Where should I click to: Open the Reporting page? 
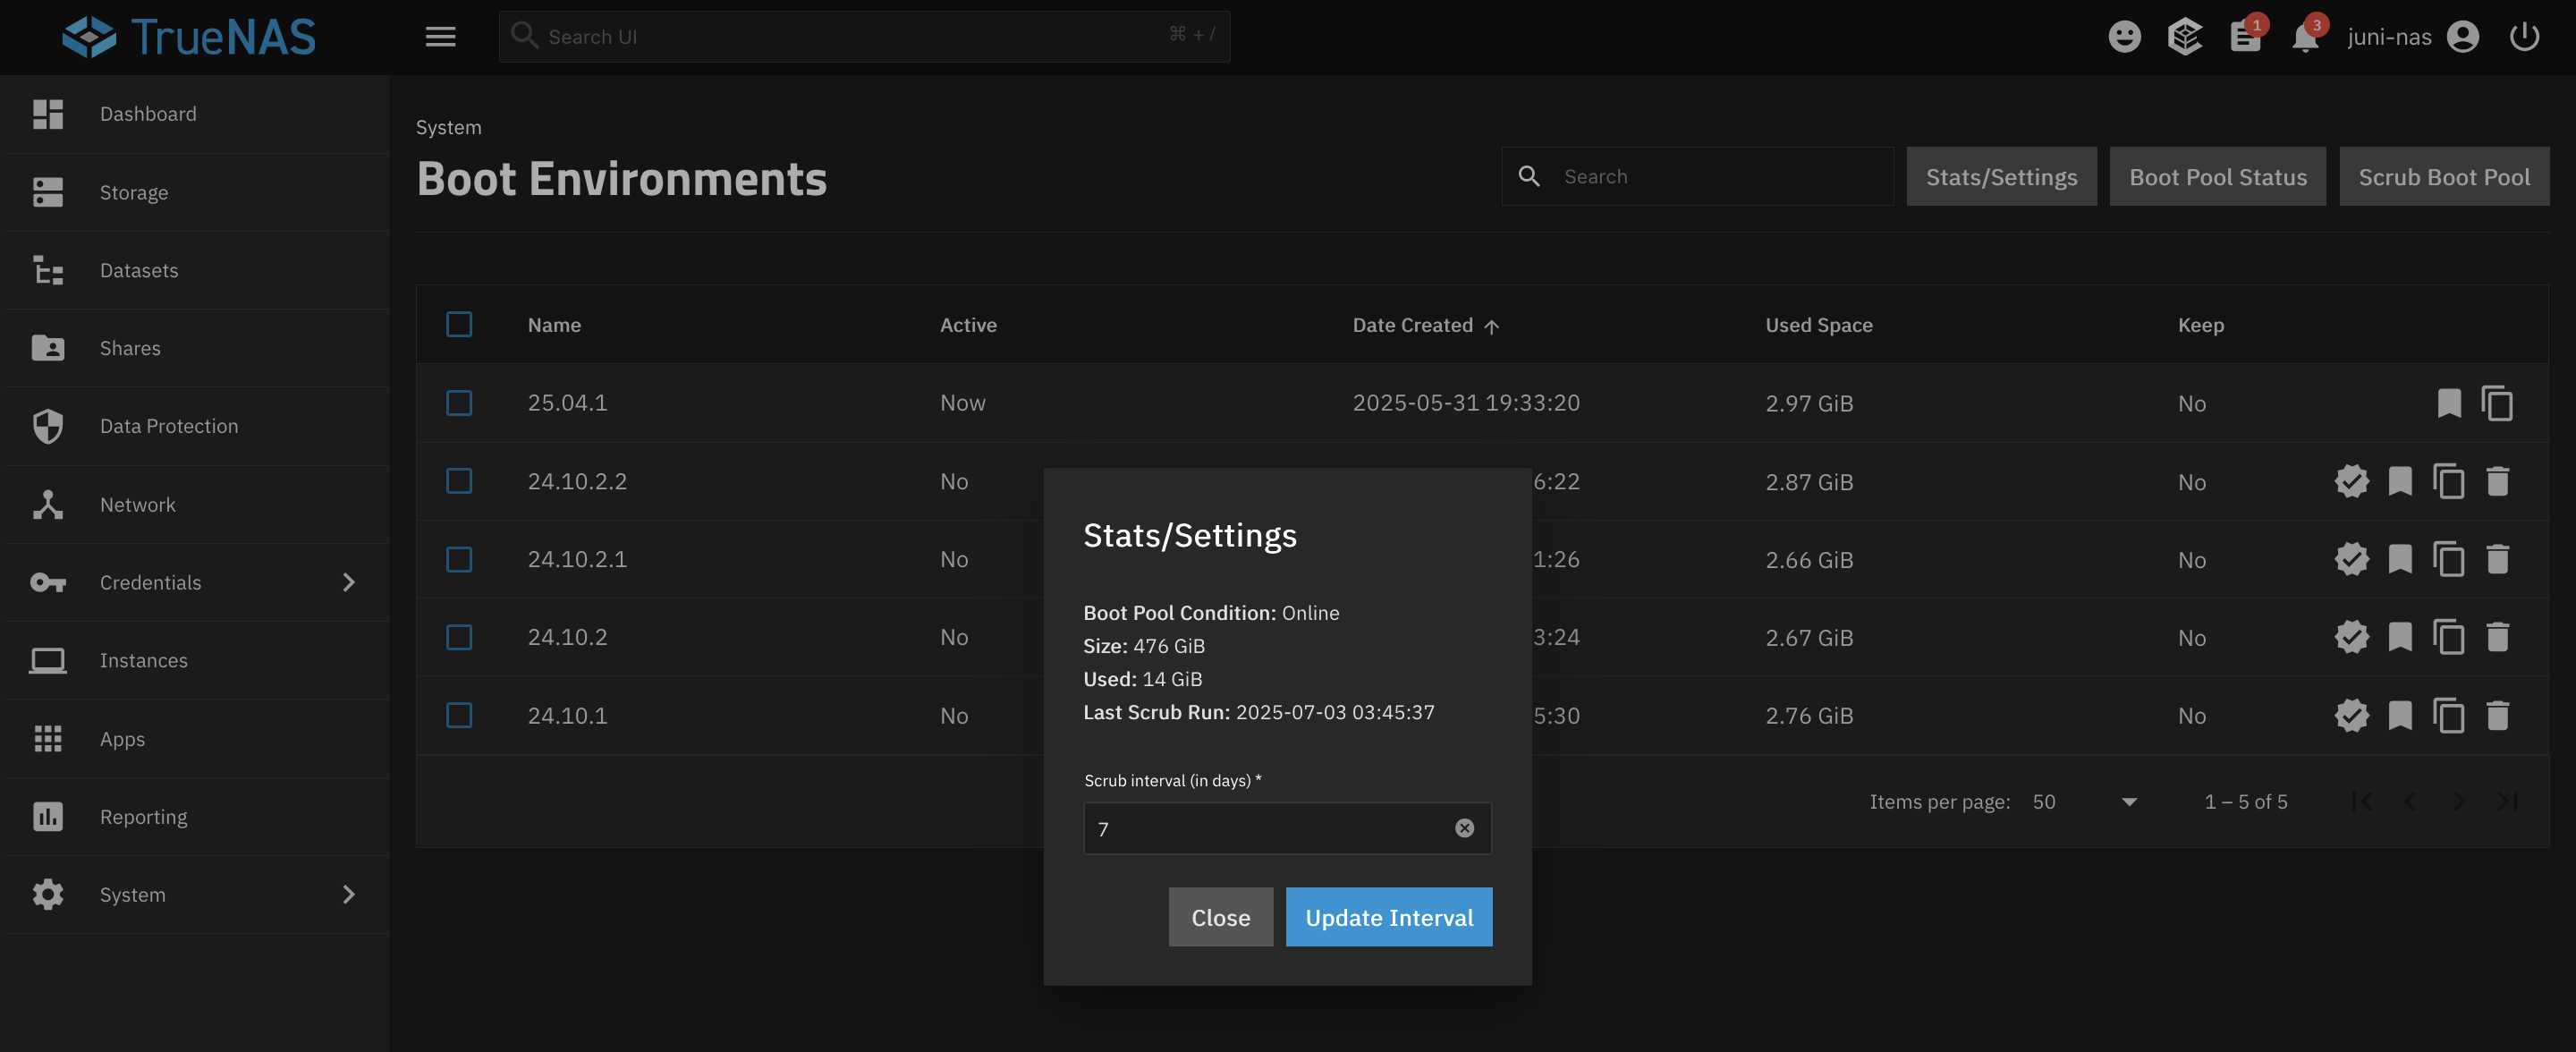coord(195,816)
